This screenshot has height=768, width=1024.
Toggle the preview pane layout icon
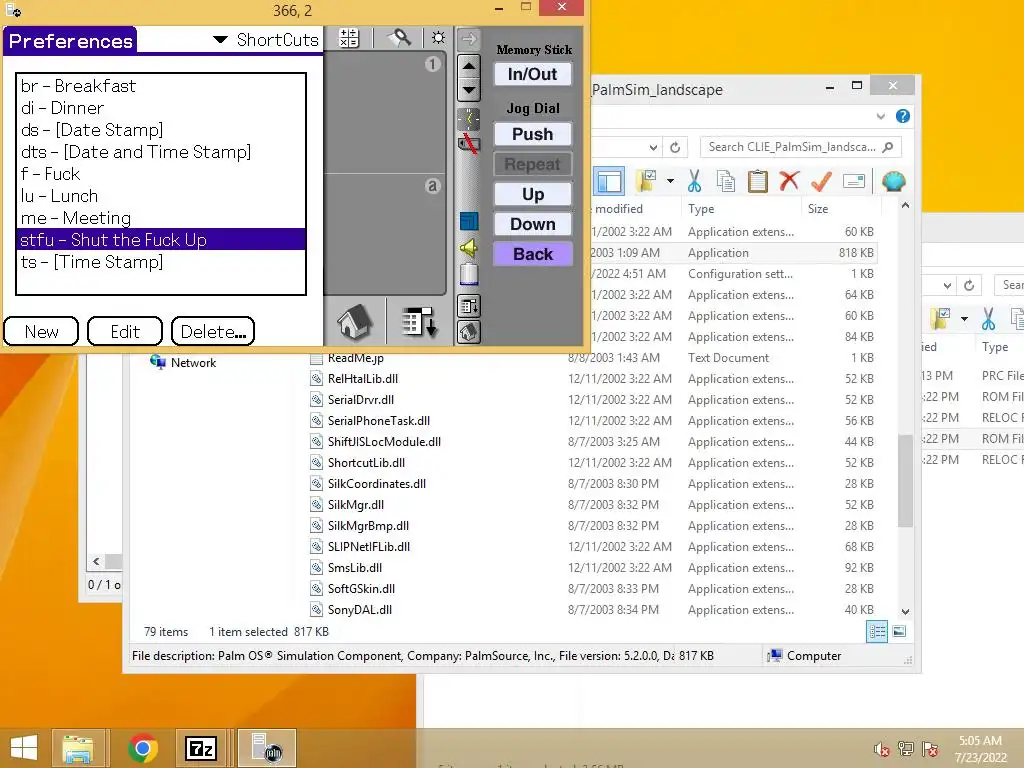coord(609,181)
